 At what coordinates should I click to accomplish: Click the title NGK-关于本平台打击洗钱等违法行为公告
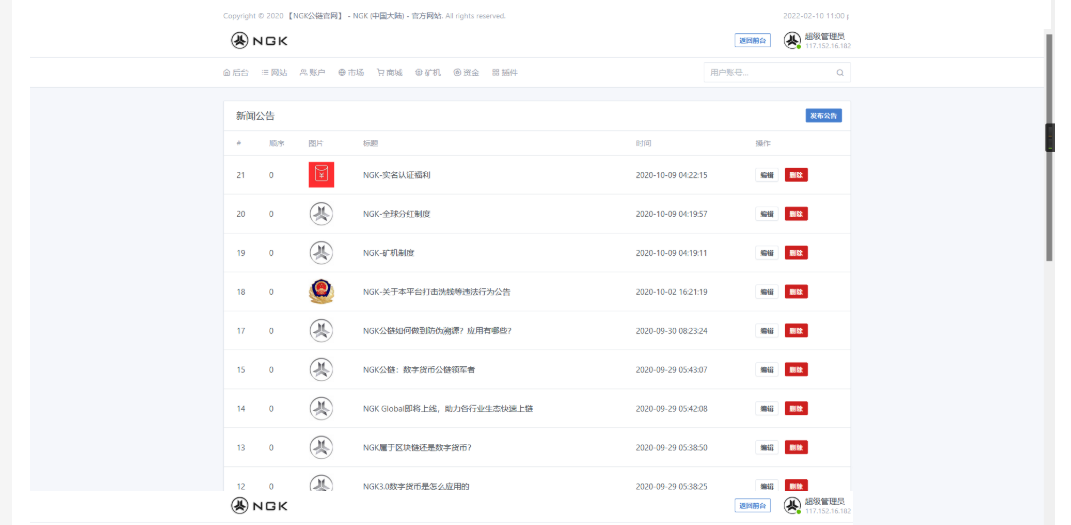(x=436, y=292)
